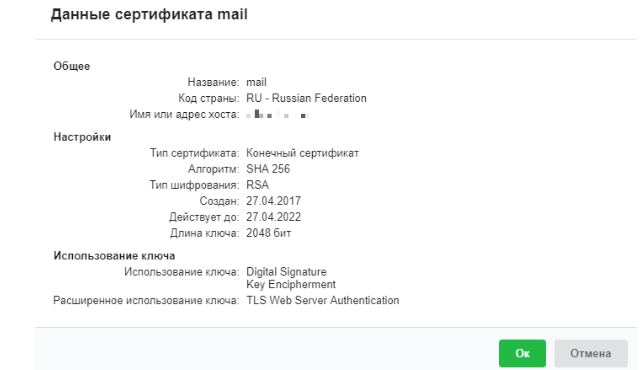Click the expiry date 27.04.2022
The width and height of the screenshot is (641, 370).
pos(273,217)
